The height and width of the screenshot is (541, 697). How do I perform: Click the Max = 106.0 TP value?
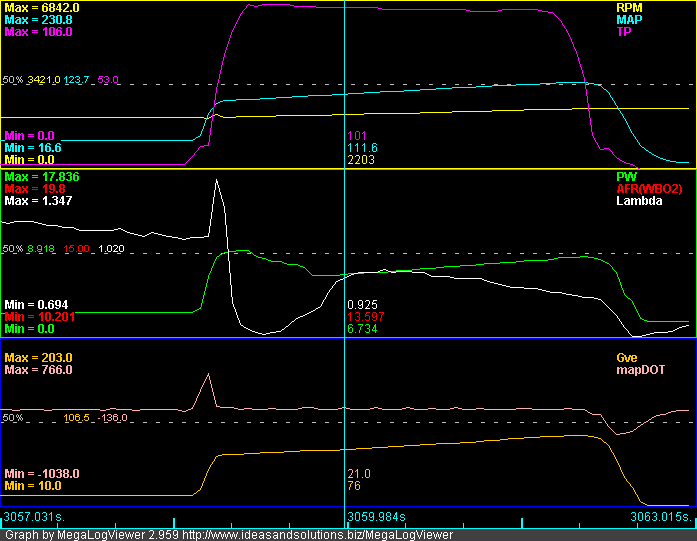(x=38, y=32)
